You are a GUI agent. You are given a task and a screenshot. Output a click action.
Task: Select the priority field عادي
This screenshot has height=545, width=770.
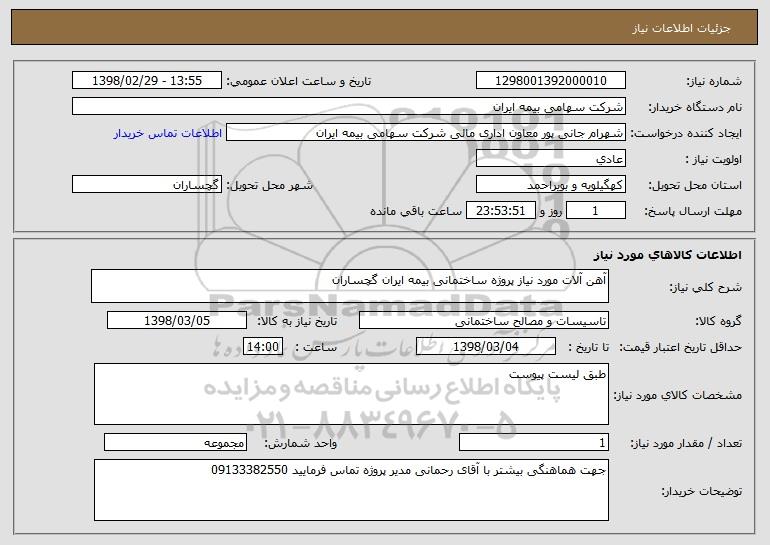tap(550, 158)
